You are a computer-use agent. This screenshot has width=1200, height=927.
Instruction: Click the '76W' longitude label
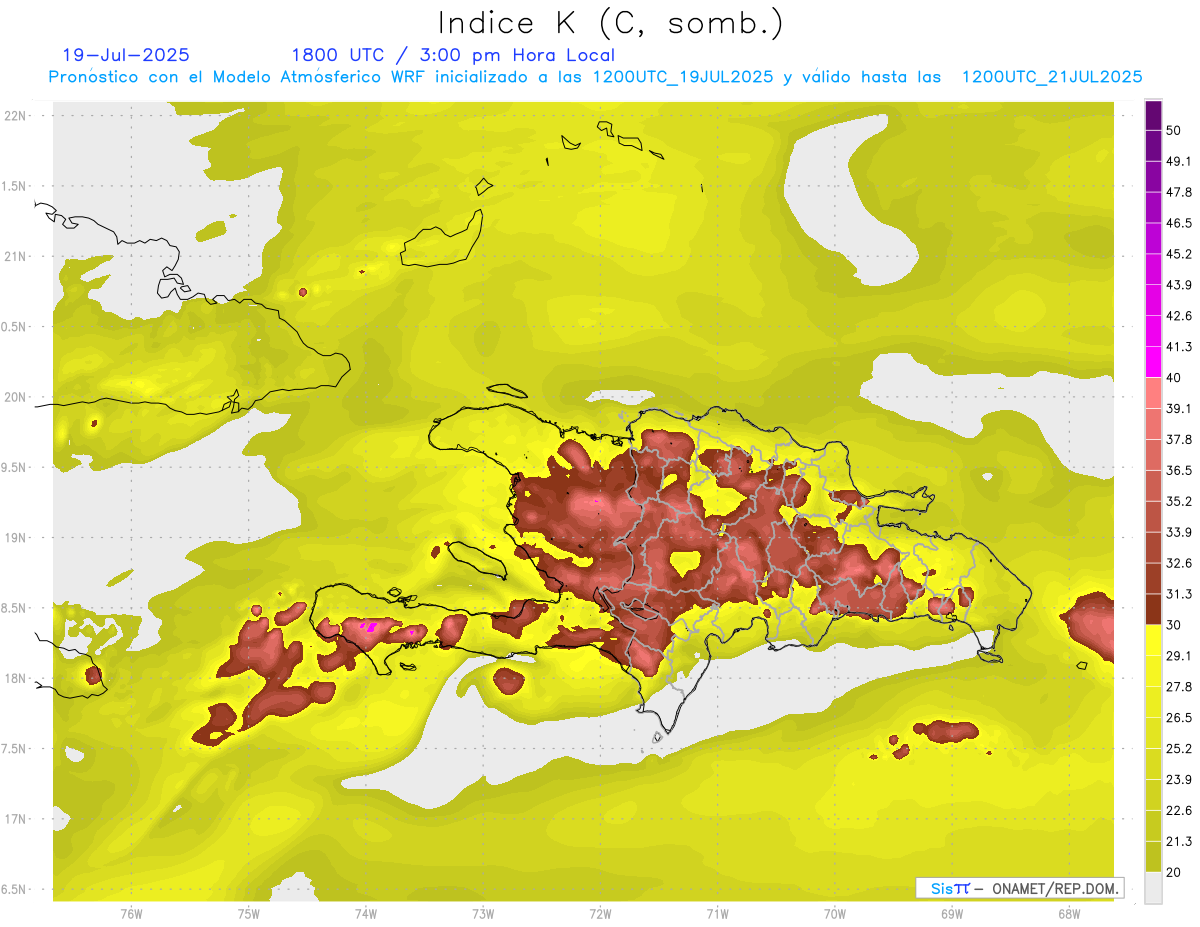pyautogui.click(x=131, y=914)
